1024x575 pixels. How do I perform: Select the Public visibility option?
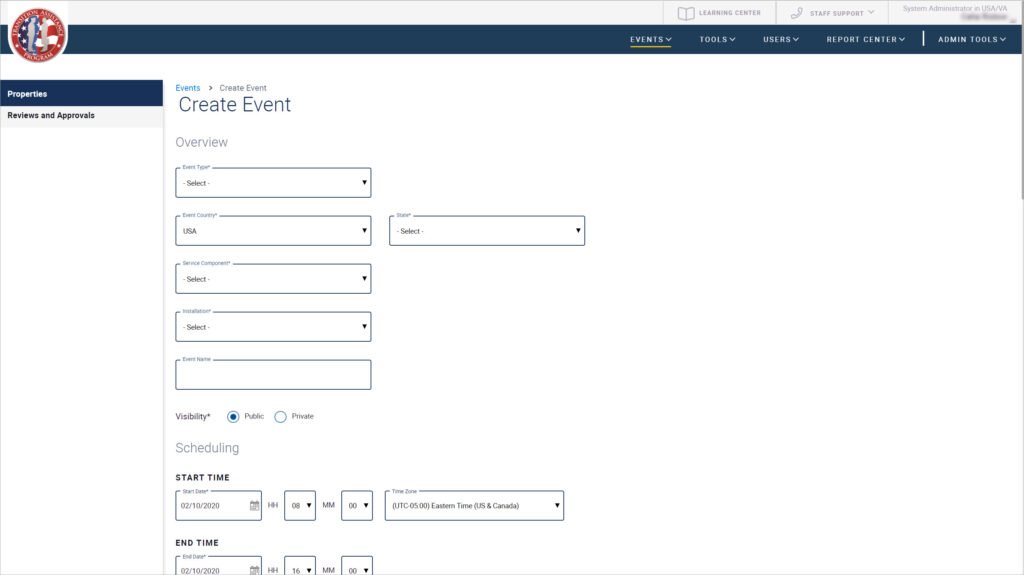tap(233, 416)
